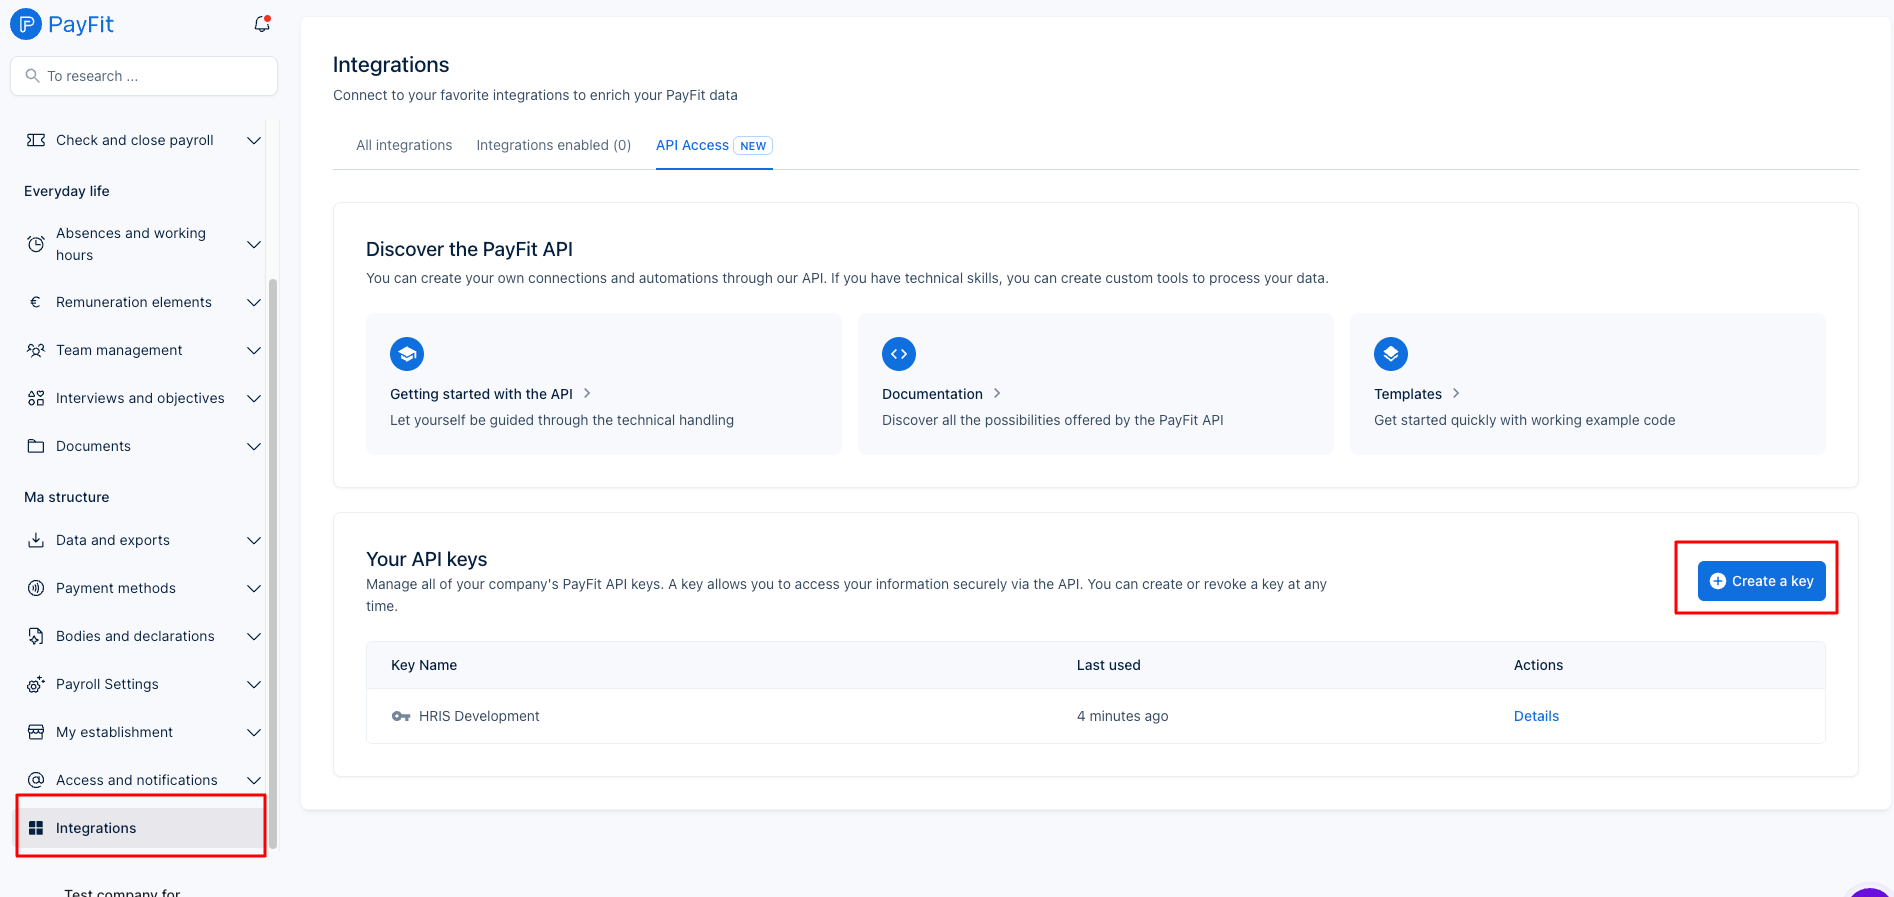The image size is (1894, 897).
Task: Click the My establishment store icon
Action: click(x=36, y=732)
